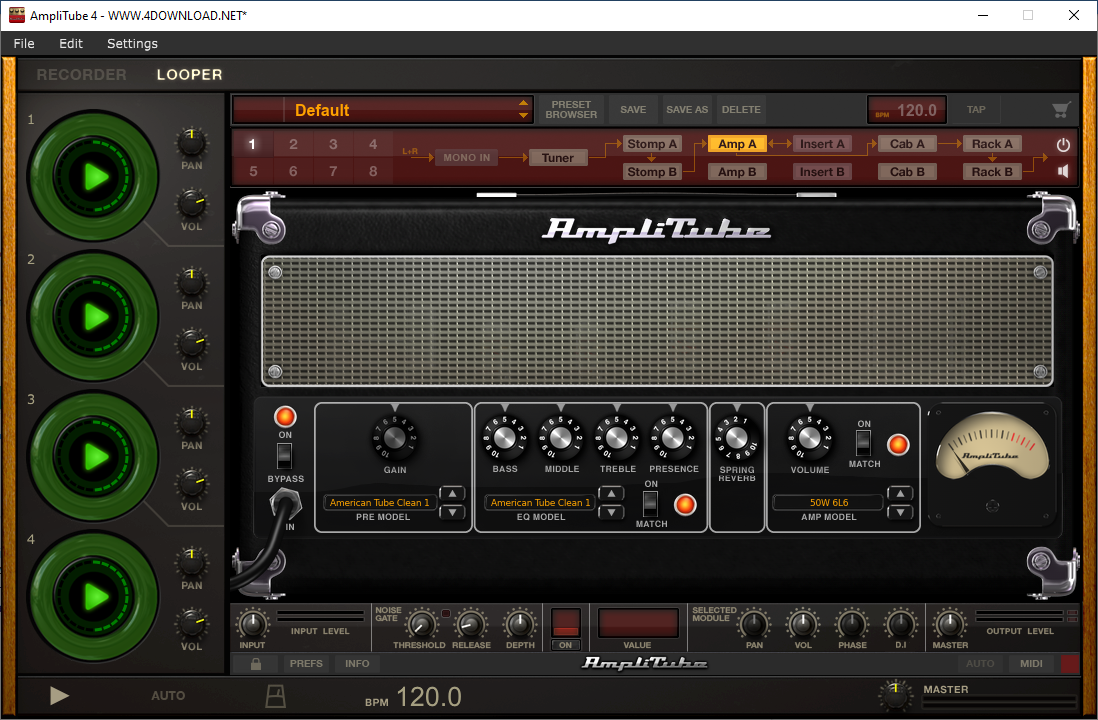Click the EQ MATCH red light

click(685, 504)
